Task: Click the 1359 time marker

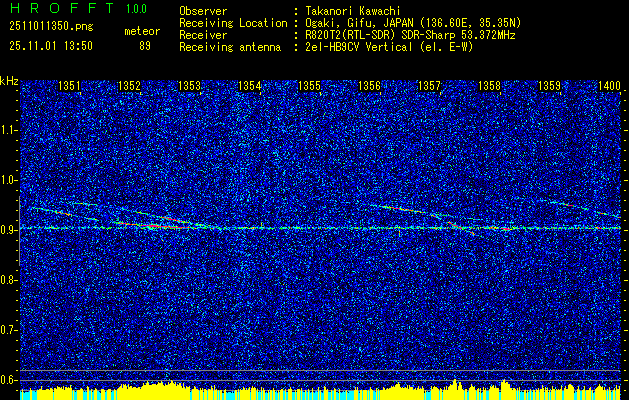Action: click(x=549, y=85)
